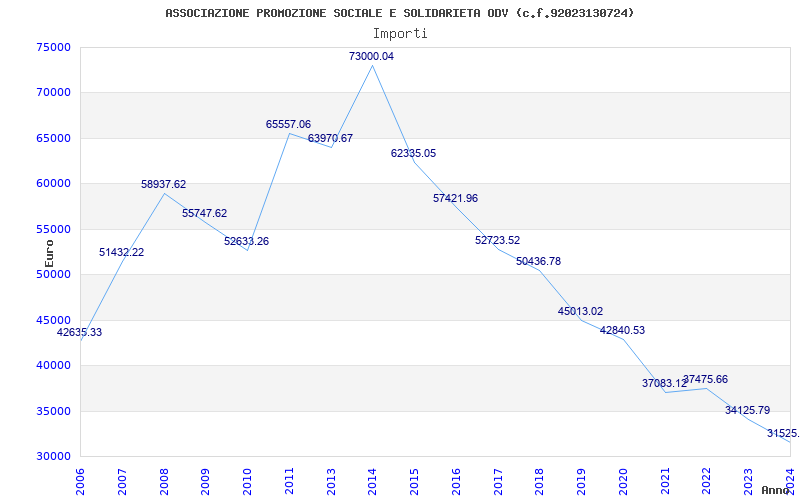Select the 2019 x-axis year label

click(x=581, y=482)
